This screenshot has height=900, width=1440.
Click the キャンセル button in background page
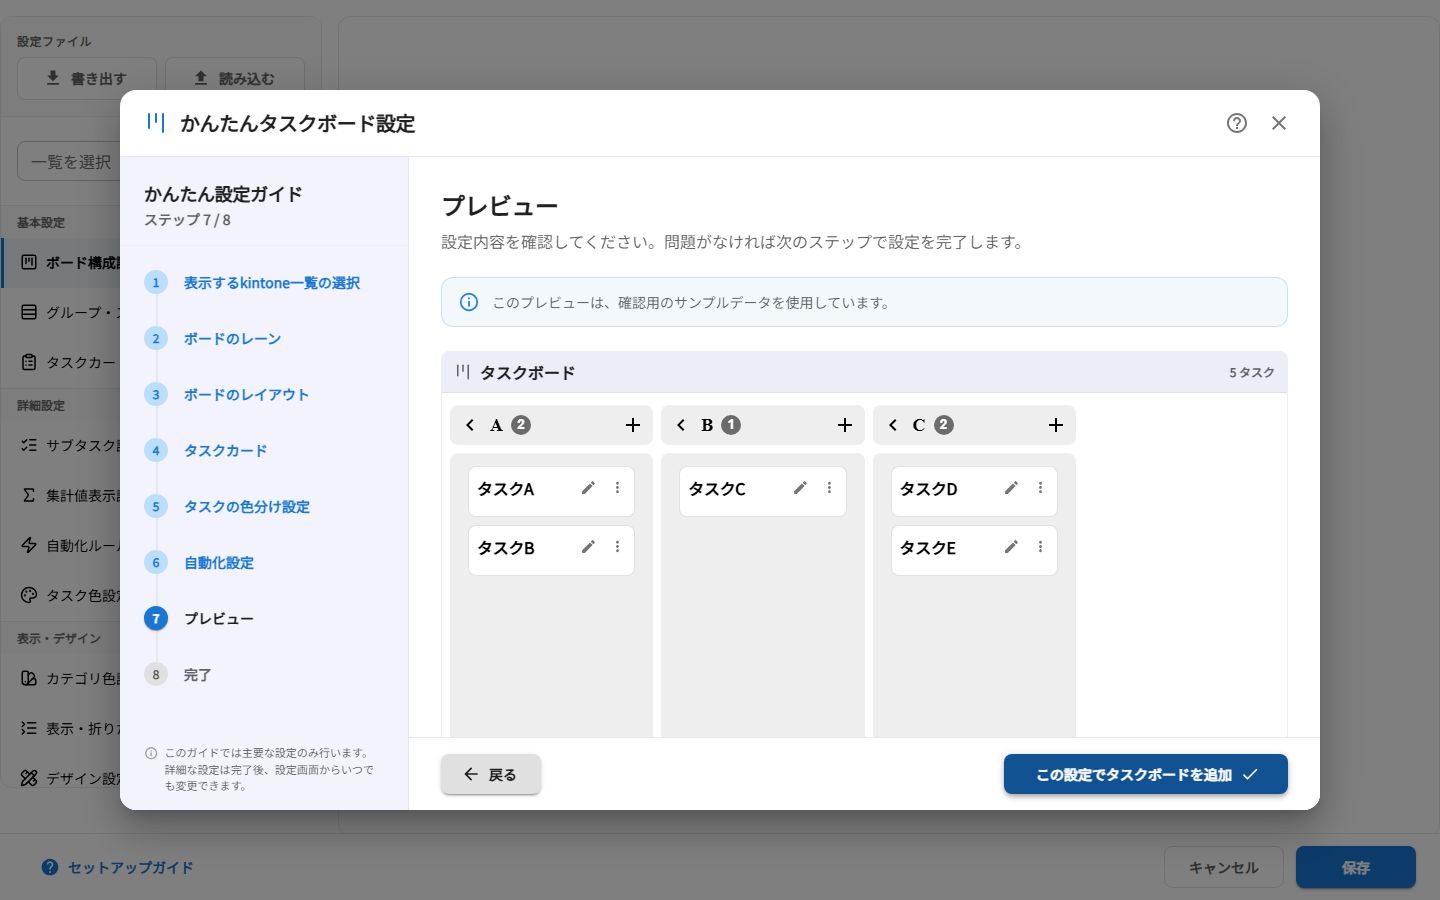1224,867
